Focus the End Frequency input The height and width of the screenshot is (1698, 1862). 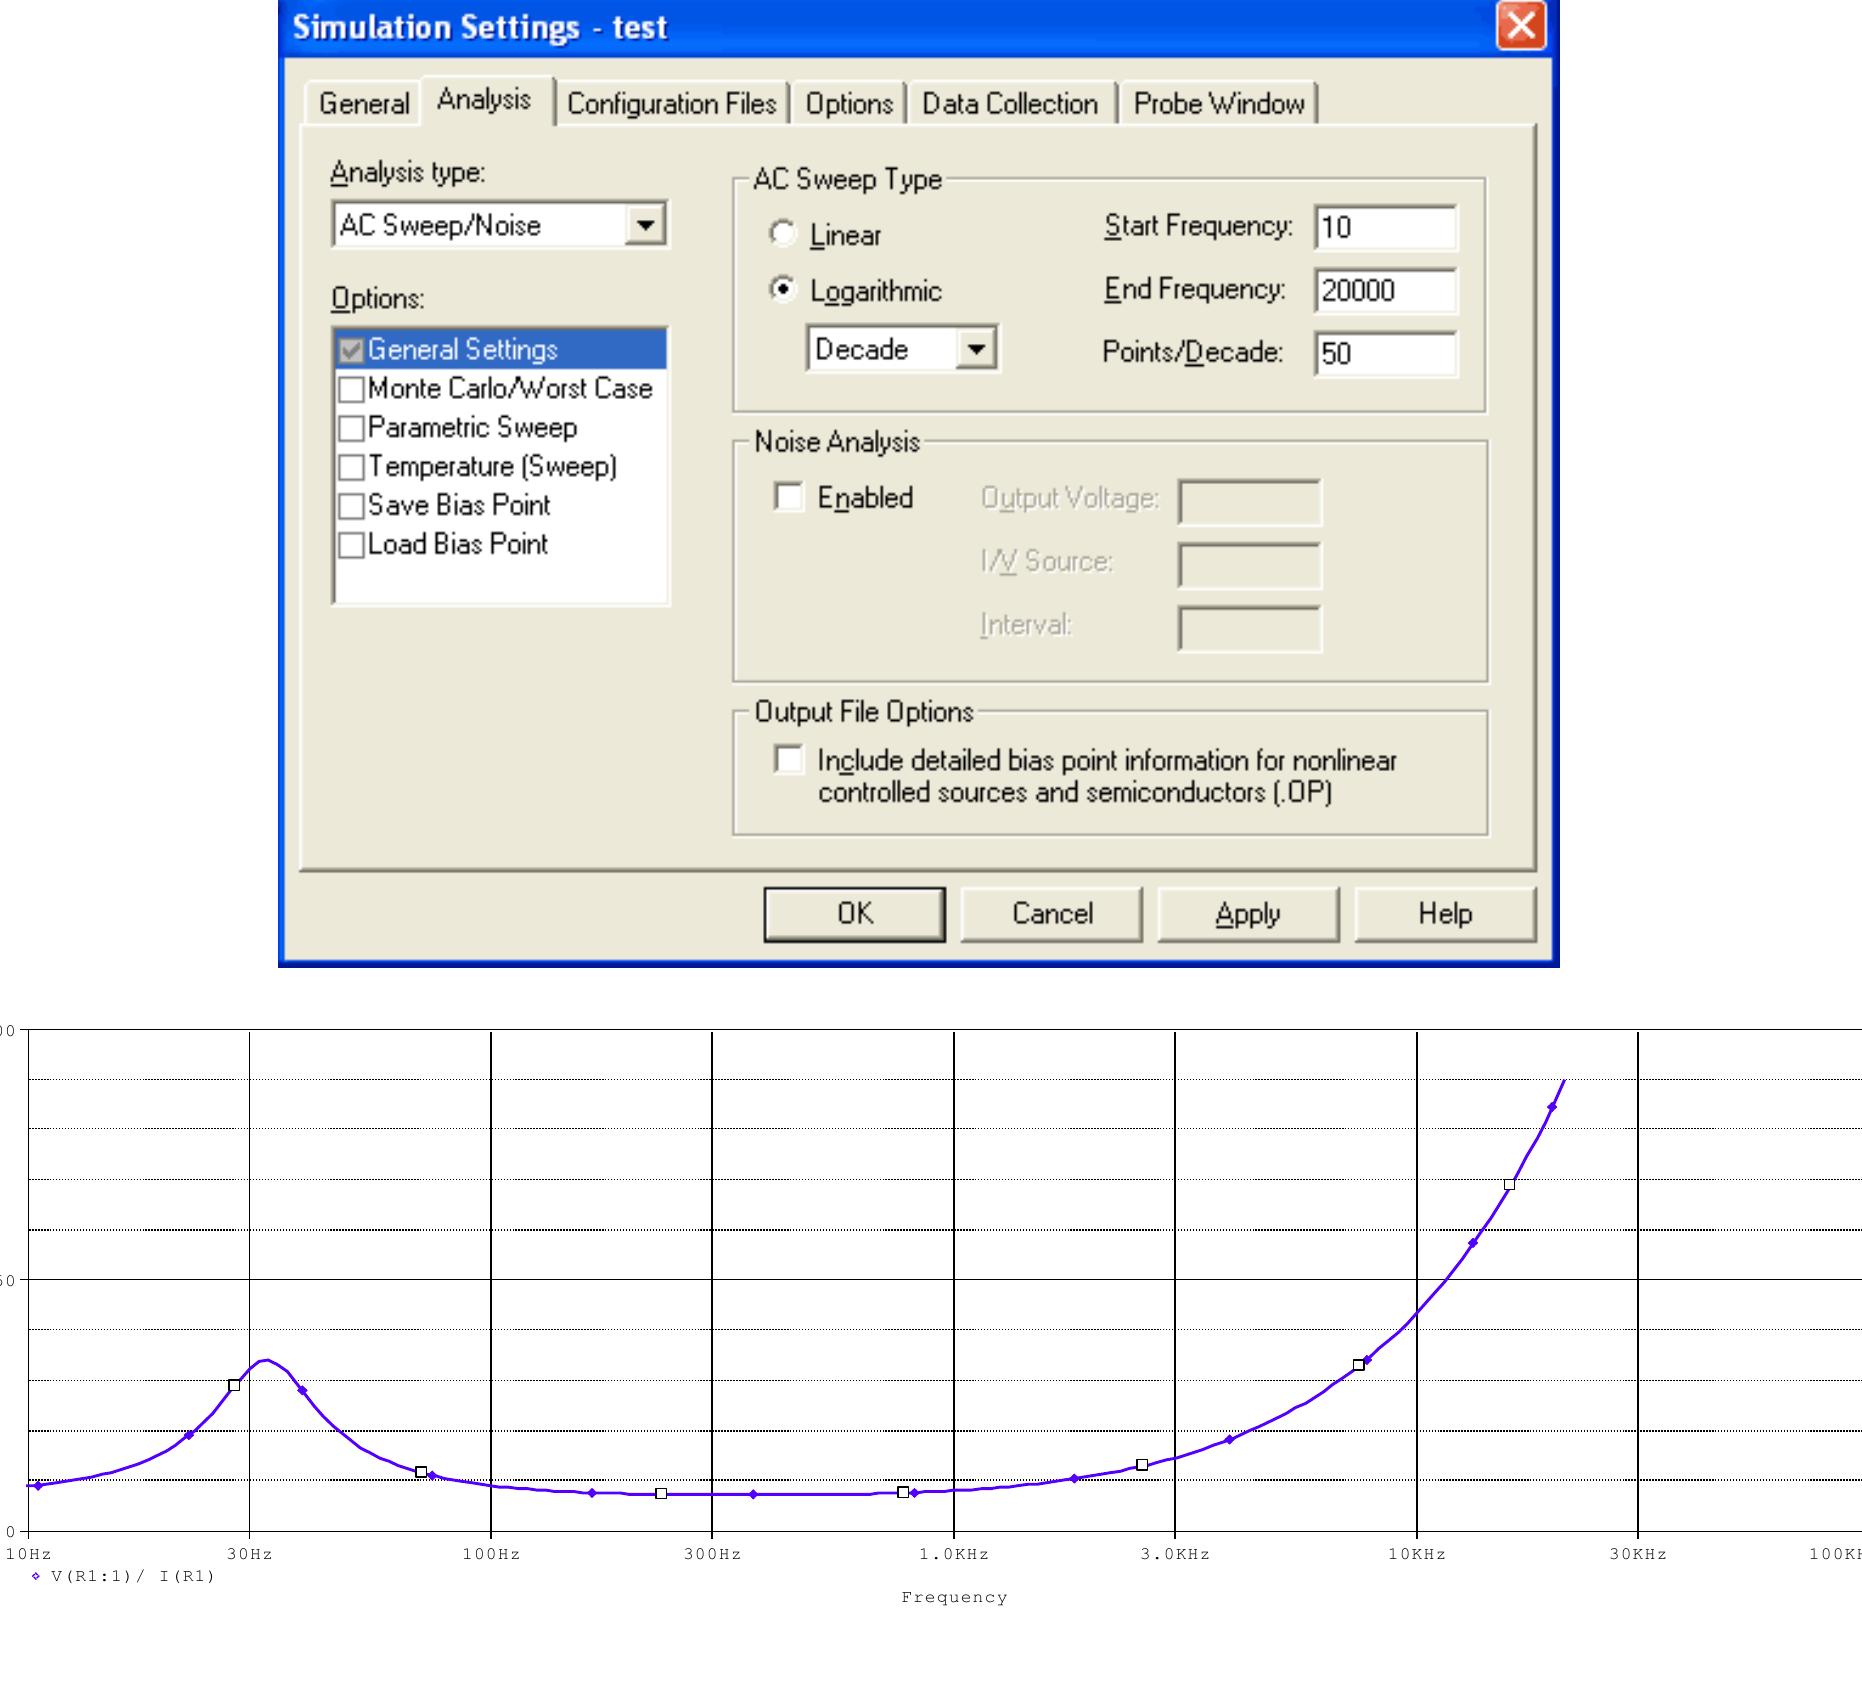coord(1385,290)
